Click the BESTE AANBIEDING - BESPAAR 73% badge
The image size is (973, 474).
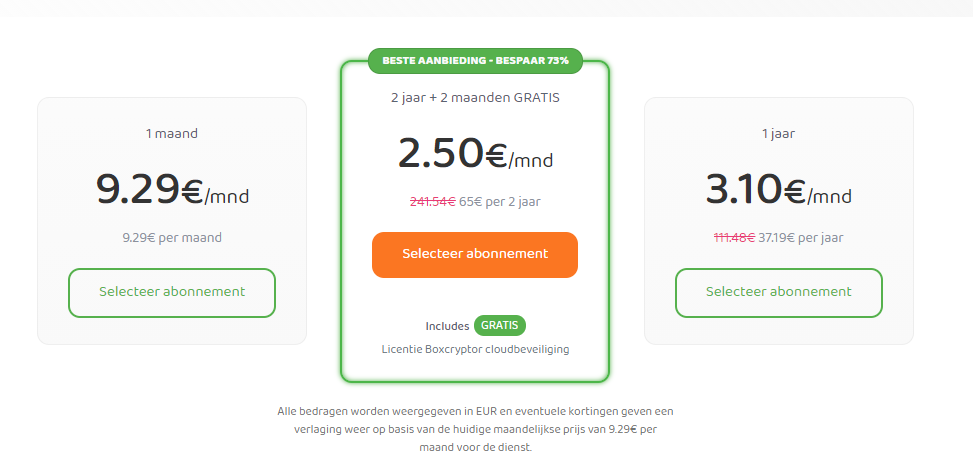(x=475, y=61)
